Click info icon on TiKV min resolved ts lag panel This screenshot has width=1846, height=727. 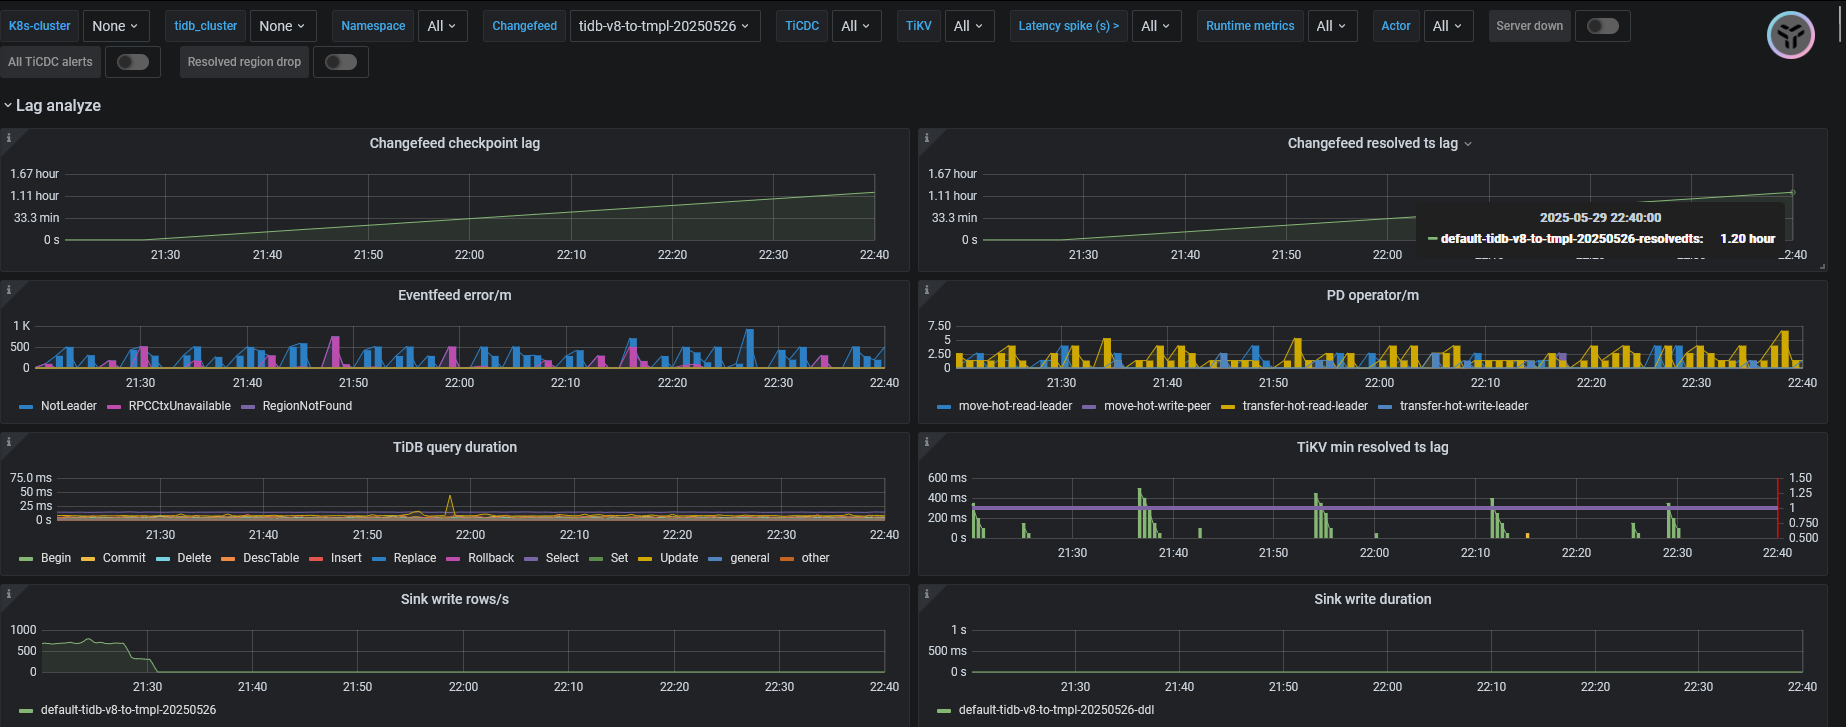coord(927,442)
